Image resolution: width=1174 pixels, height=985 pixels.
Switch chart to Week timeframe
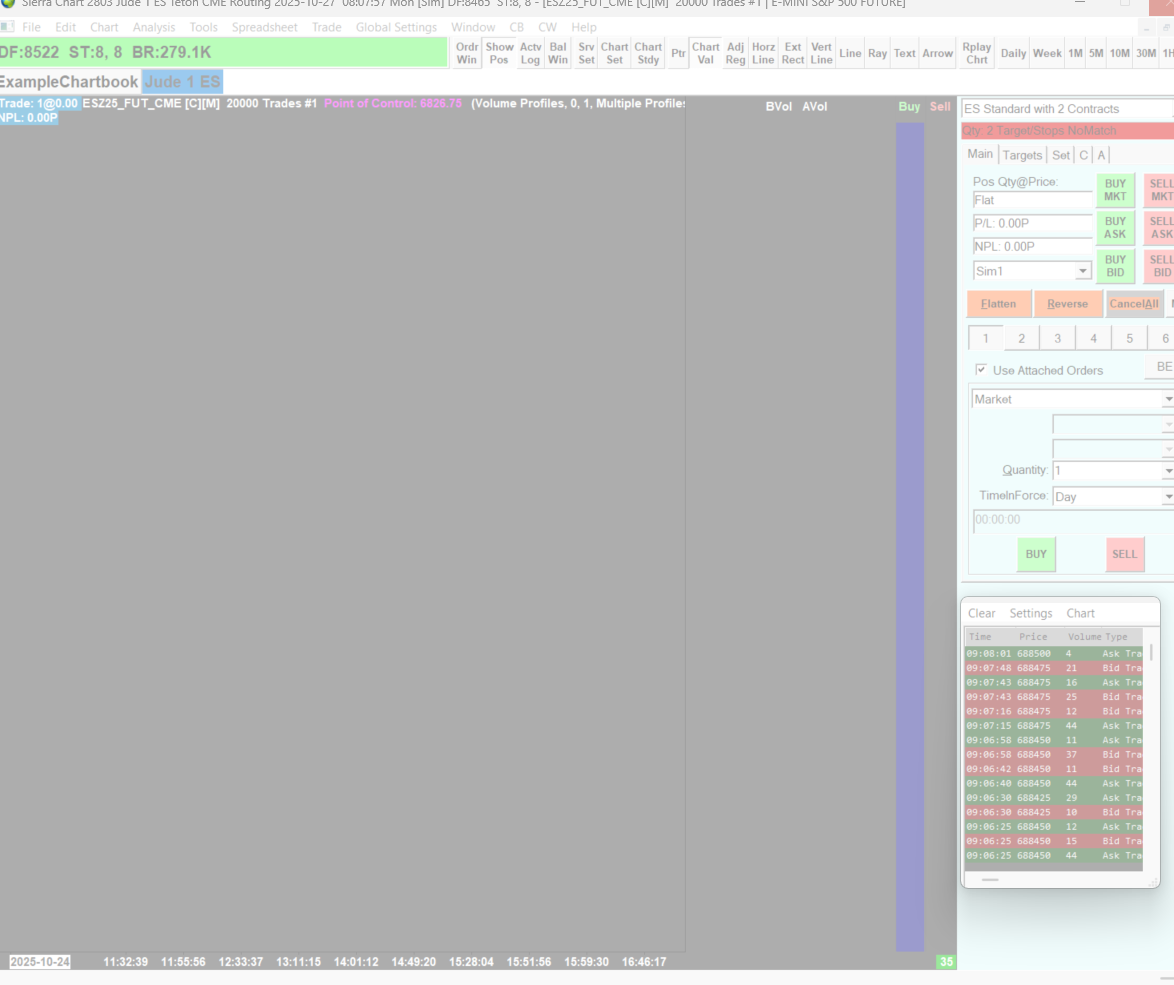point(1047,53)
